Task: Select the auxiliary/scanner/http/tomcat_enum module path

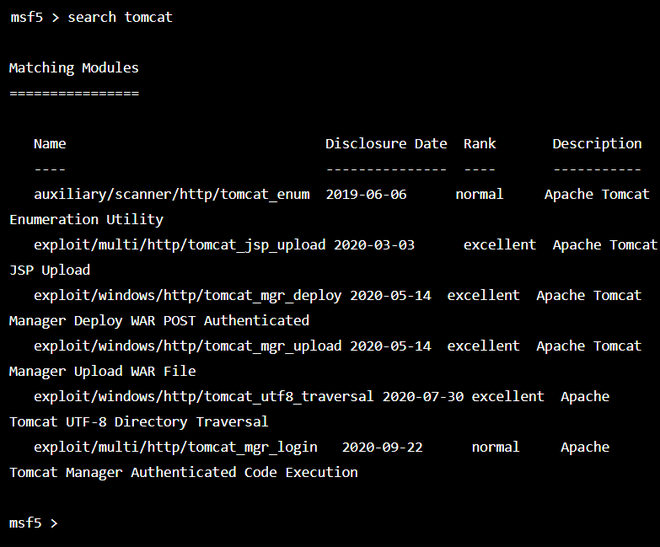Action: pos(172,194)
